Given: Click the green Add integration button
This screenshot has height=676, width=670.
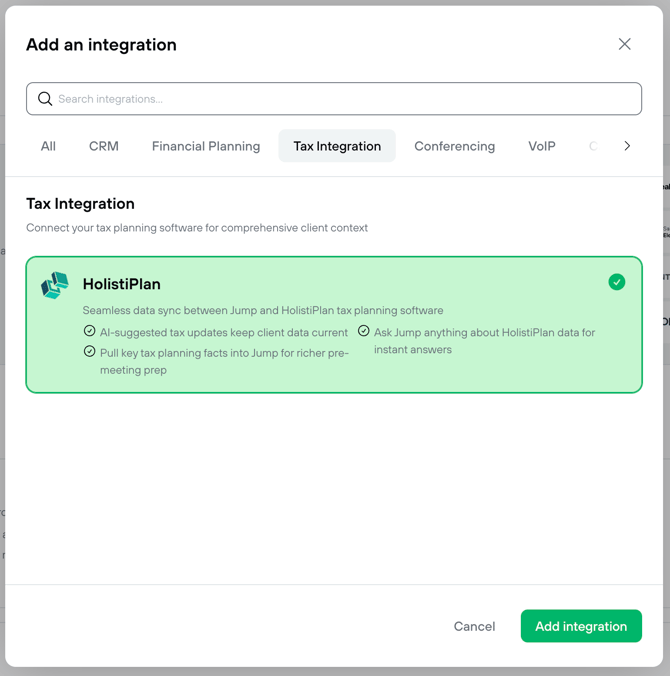Looking at the screenshot, I should pyautogui.click(x=581, y=626).
